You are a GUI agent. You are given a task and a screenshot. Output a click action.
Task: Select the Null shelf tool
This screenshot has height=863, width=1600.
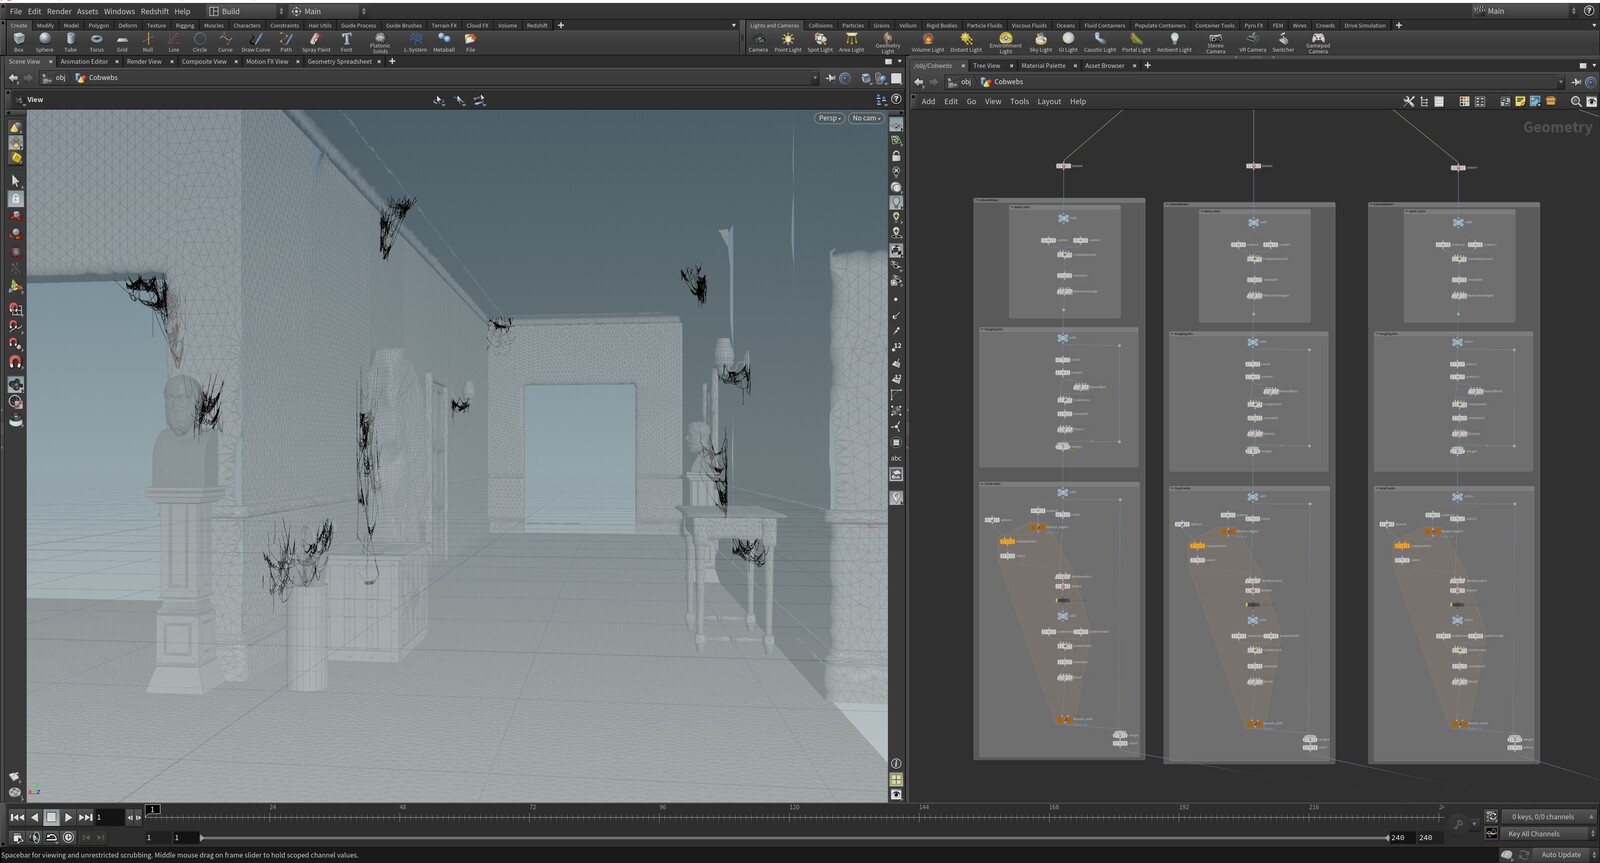point(148,41)
